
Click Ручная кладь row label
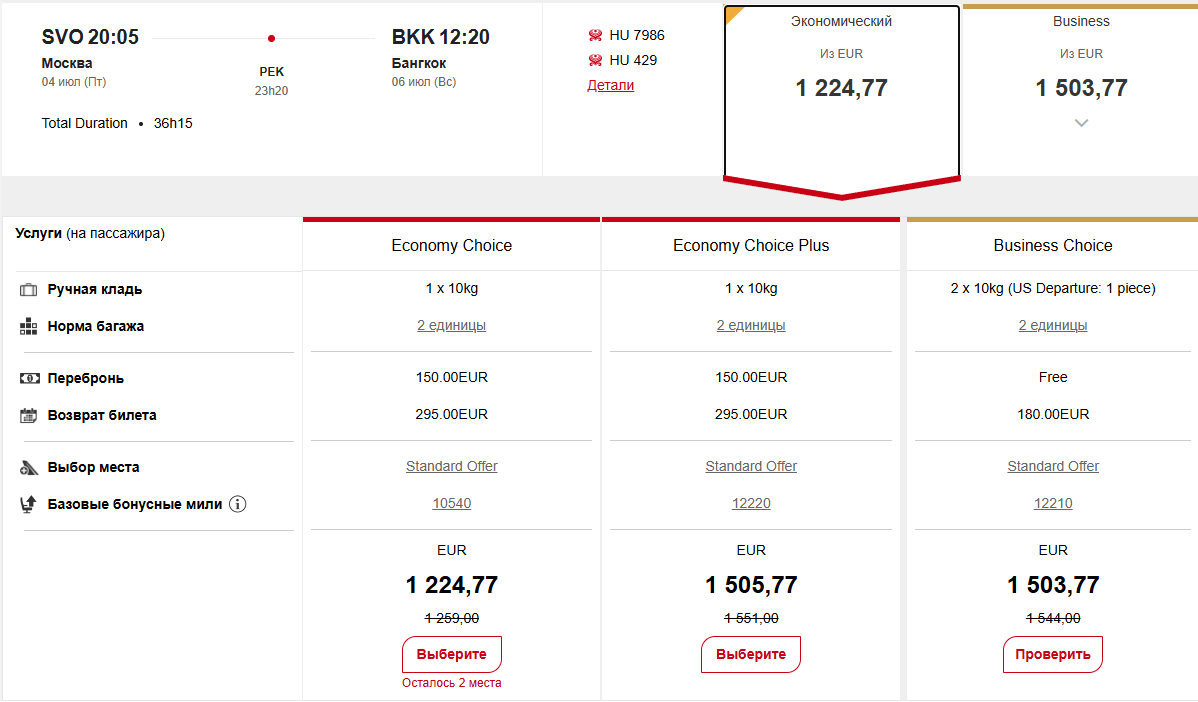[95, 290]
